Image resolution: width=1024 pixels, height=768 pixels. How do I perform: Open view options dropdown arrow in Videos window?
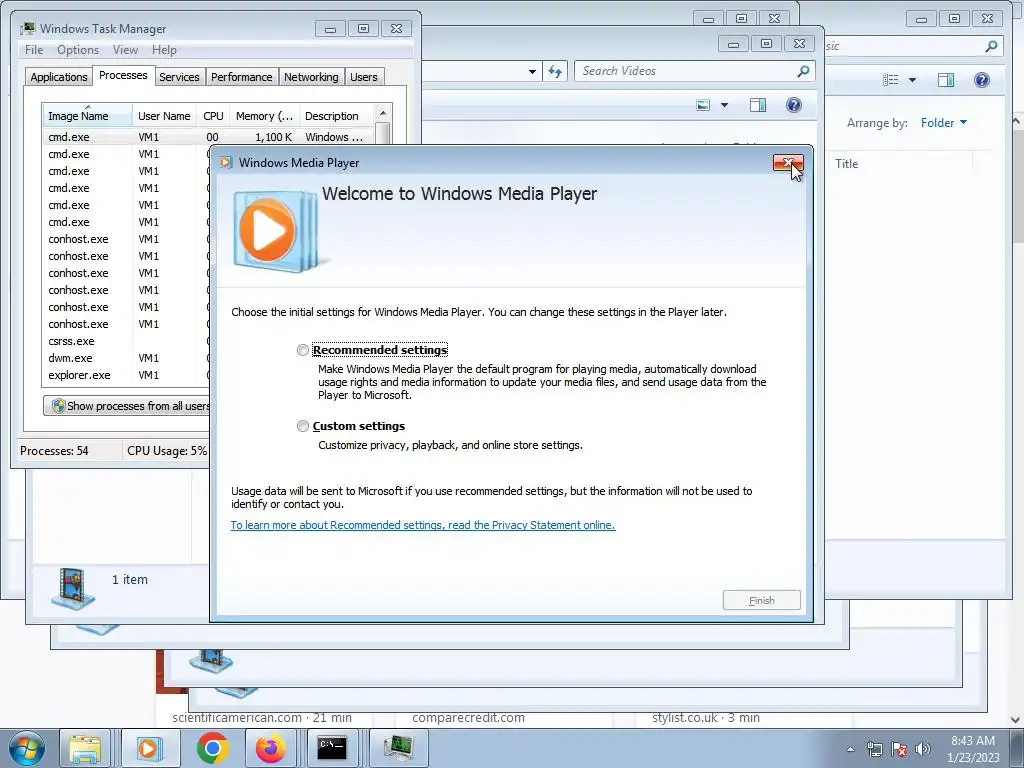click(724, 105)
